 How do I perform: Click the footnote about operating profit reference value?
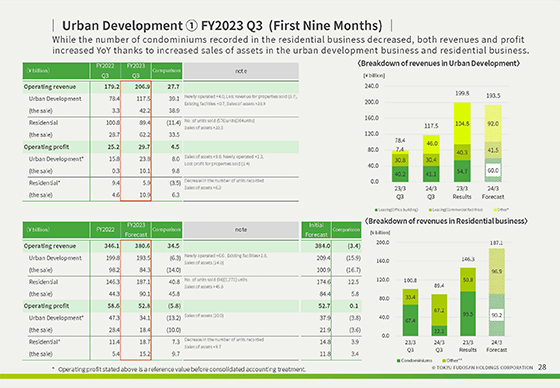pyautogui.click(x=179, y=369)
